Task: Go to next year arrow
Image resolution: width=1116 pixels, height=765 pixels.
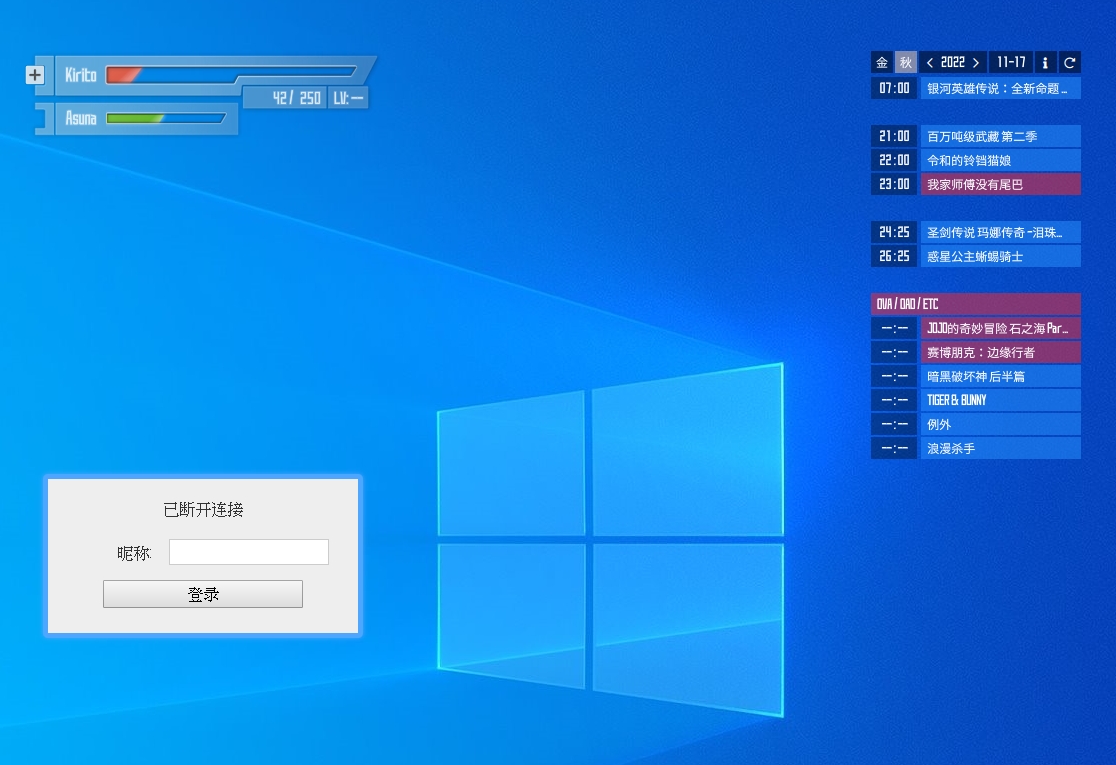Action: coord(976,63)
